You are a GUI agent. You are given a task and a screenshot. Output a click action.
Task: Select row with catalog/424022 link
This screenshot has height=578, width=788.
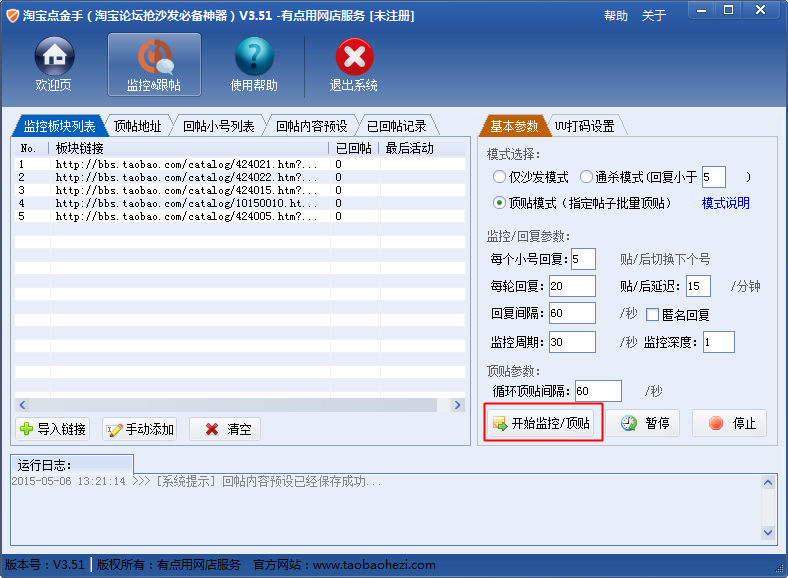(240, 177)
